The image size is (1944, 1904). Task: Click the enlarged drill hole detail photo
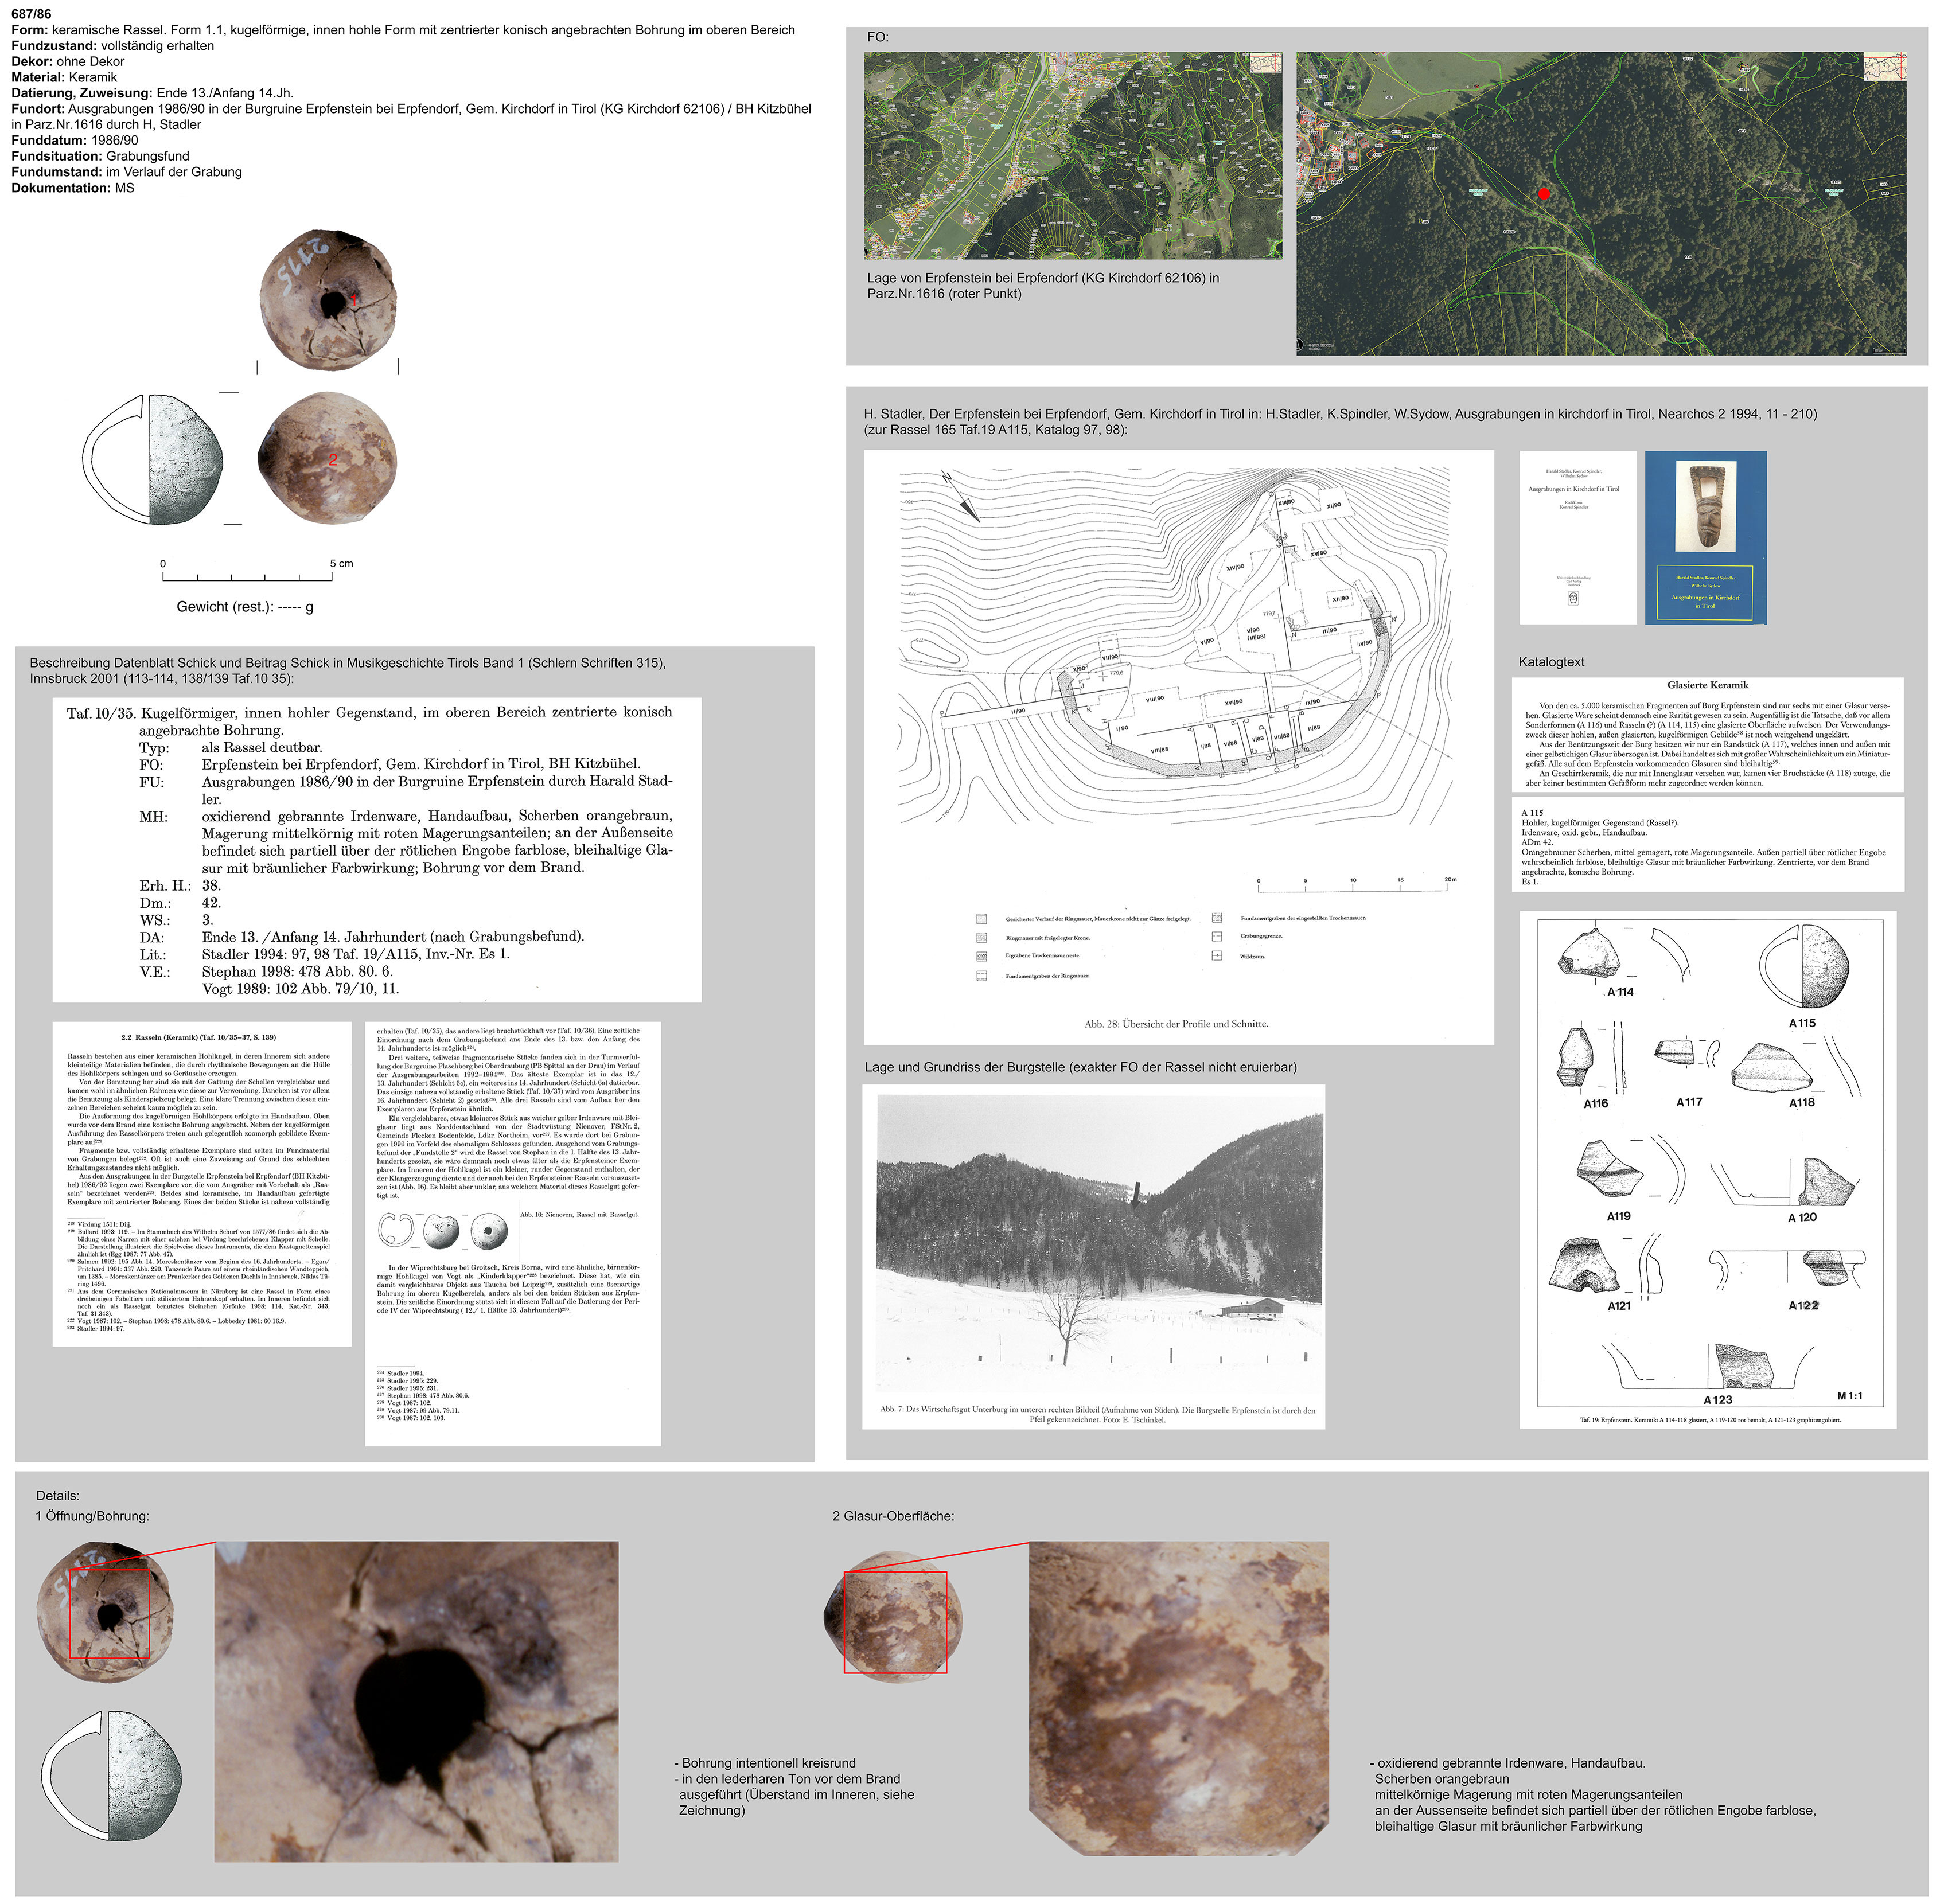click(416, 1701)
